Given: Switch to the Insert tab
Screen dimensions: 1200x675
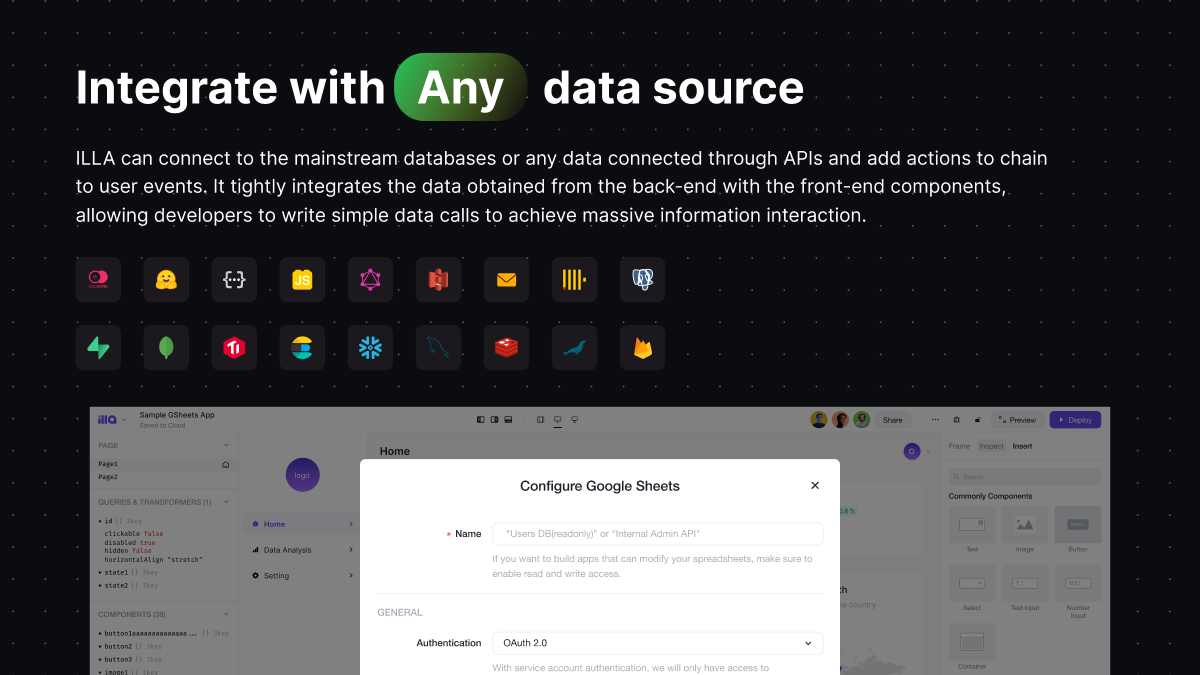Looking at the screenshot, I should tap(1022, 446).
